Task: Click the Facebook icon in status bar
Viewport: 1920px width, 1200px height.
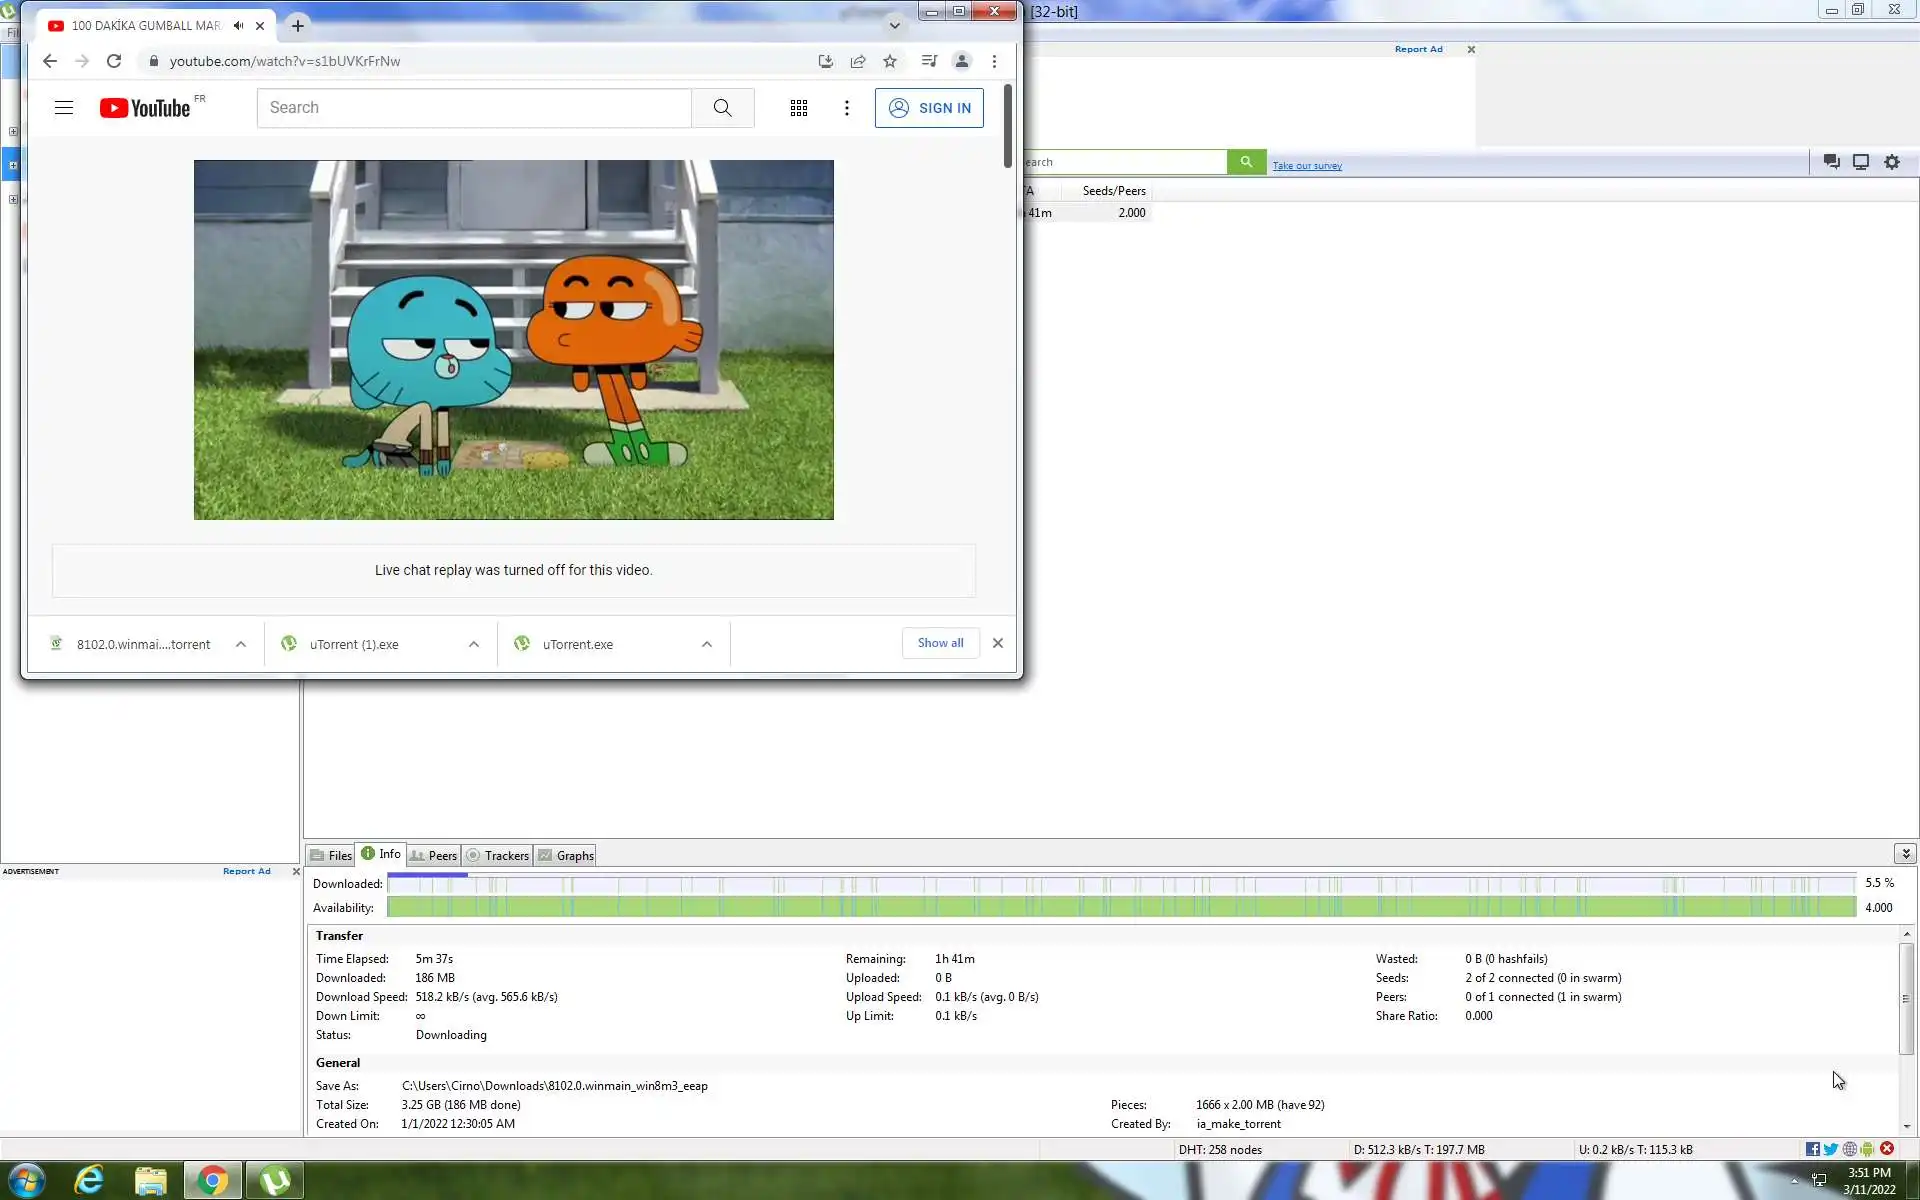Action: [1812, 1149]
